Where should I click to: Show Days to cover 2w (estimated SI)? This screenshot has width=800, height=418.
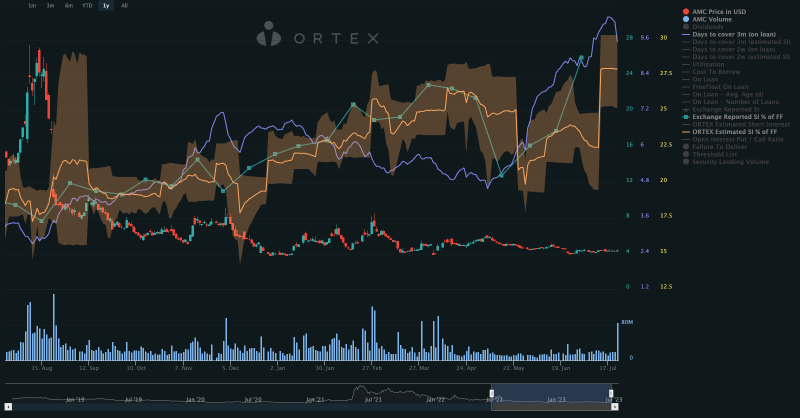click(736, 57)
